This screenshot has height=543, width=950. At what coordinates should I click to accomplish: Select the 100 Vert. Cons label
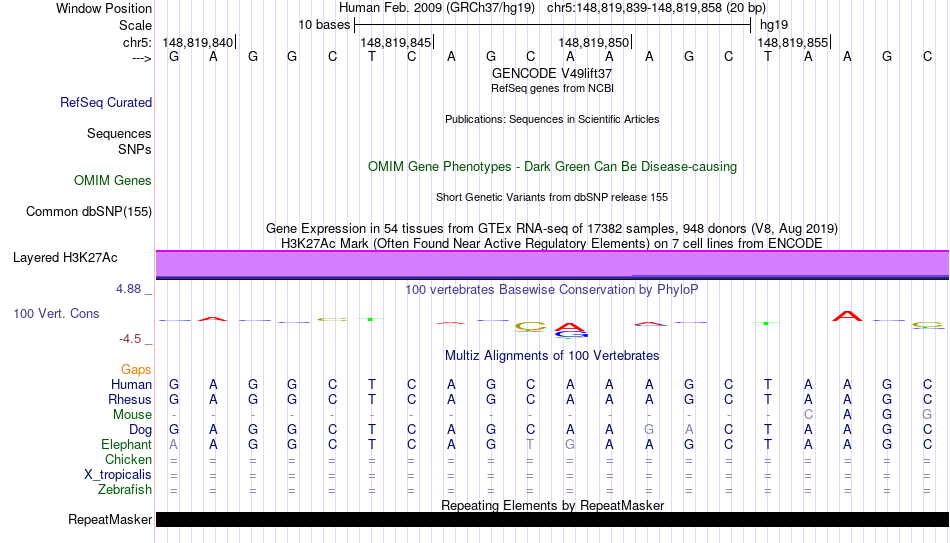point(56,313)
